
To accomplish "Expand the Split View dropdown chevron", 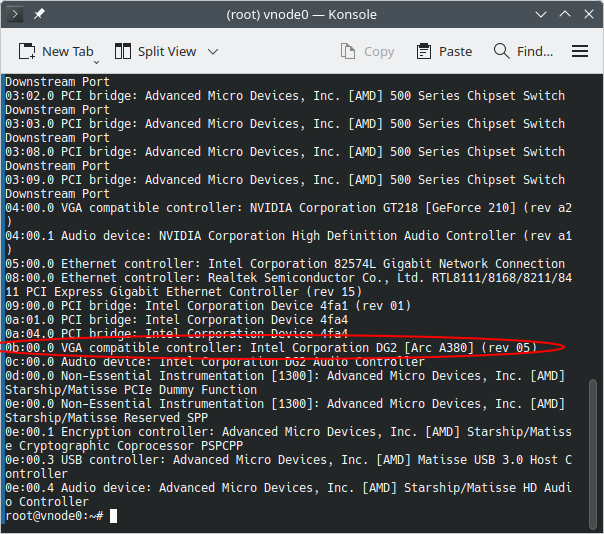I will tap(213, 51).
